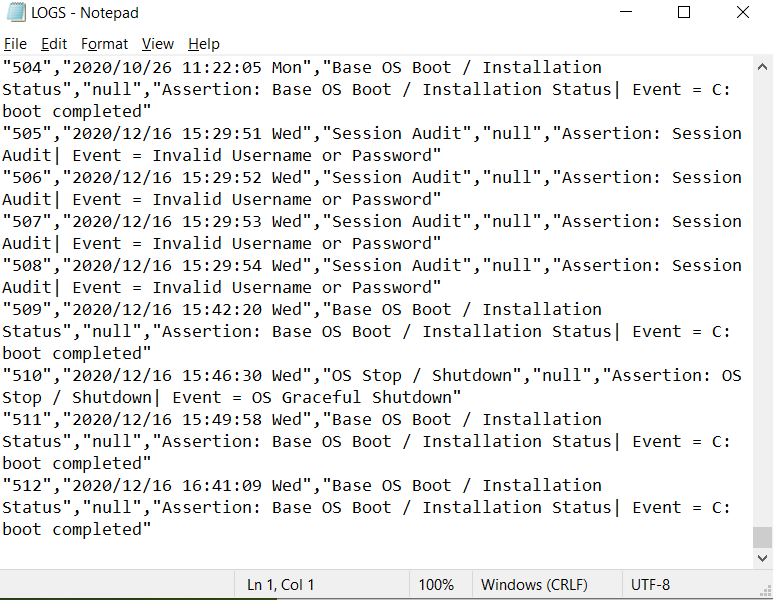Click the Ln 1, Col 1 status indicator

coord(280,585)
